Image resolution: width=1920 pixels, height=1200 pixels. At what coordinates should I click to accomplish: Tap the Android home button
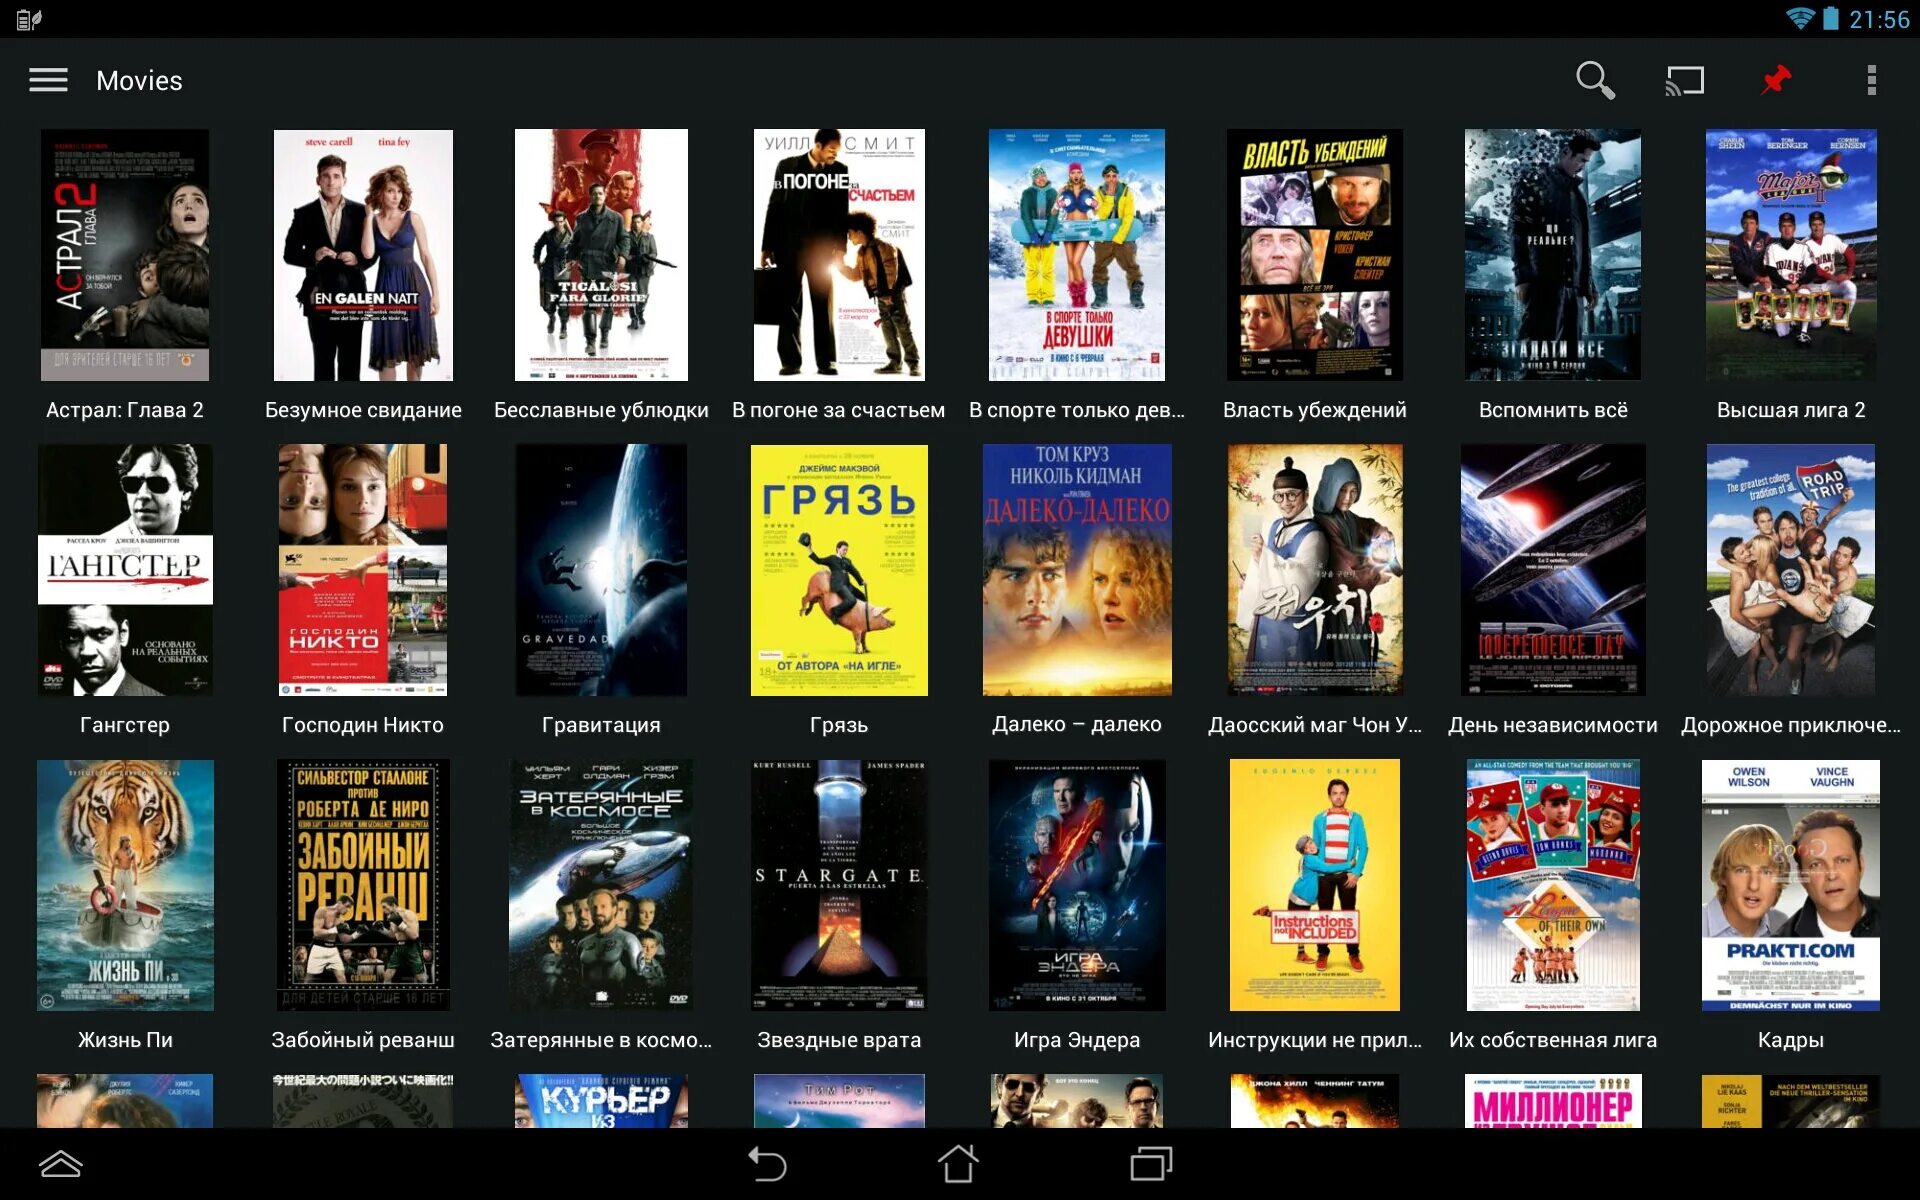click(x=958, y=1164)
